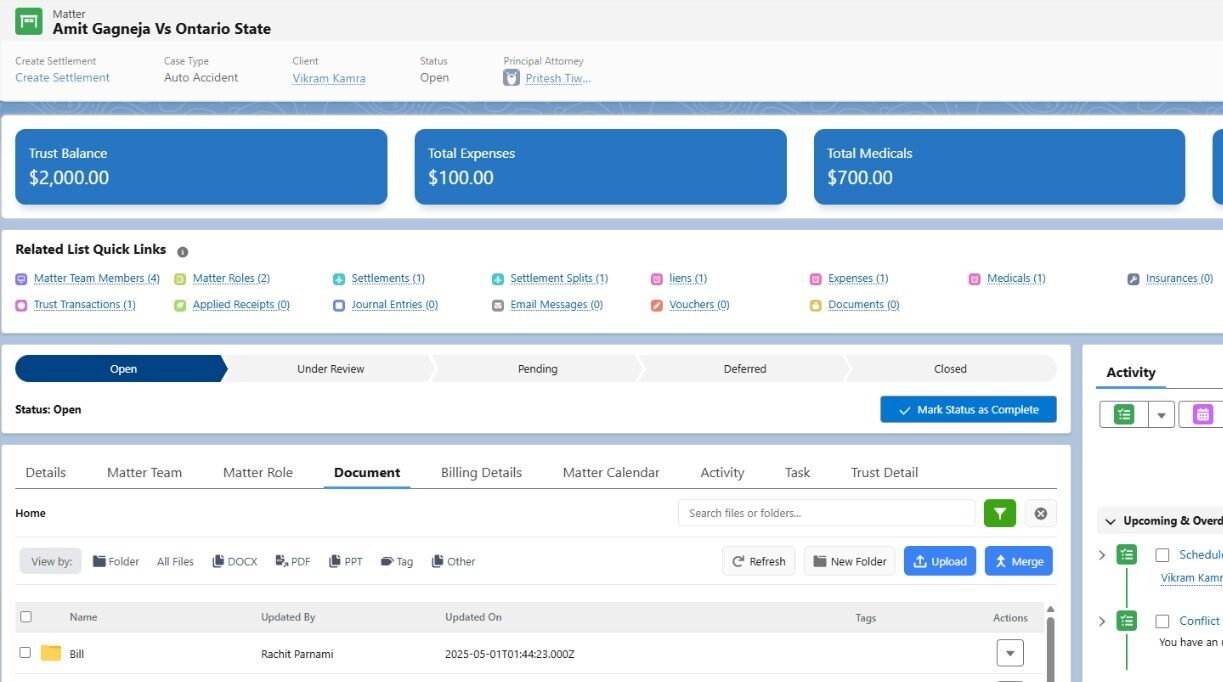Open the record's Activity tab beside Task
This screenshot has height=682, width=1223.
coord(722,472)
